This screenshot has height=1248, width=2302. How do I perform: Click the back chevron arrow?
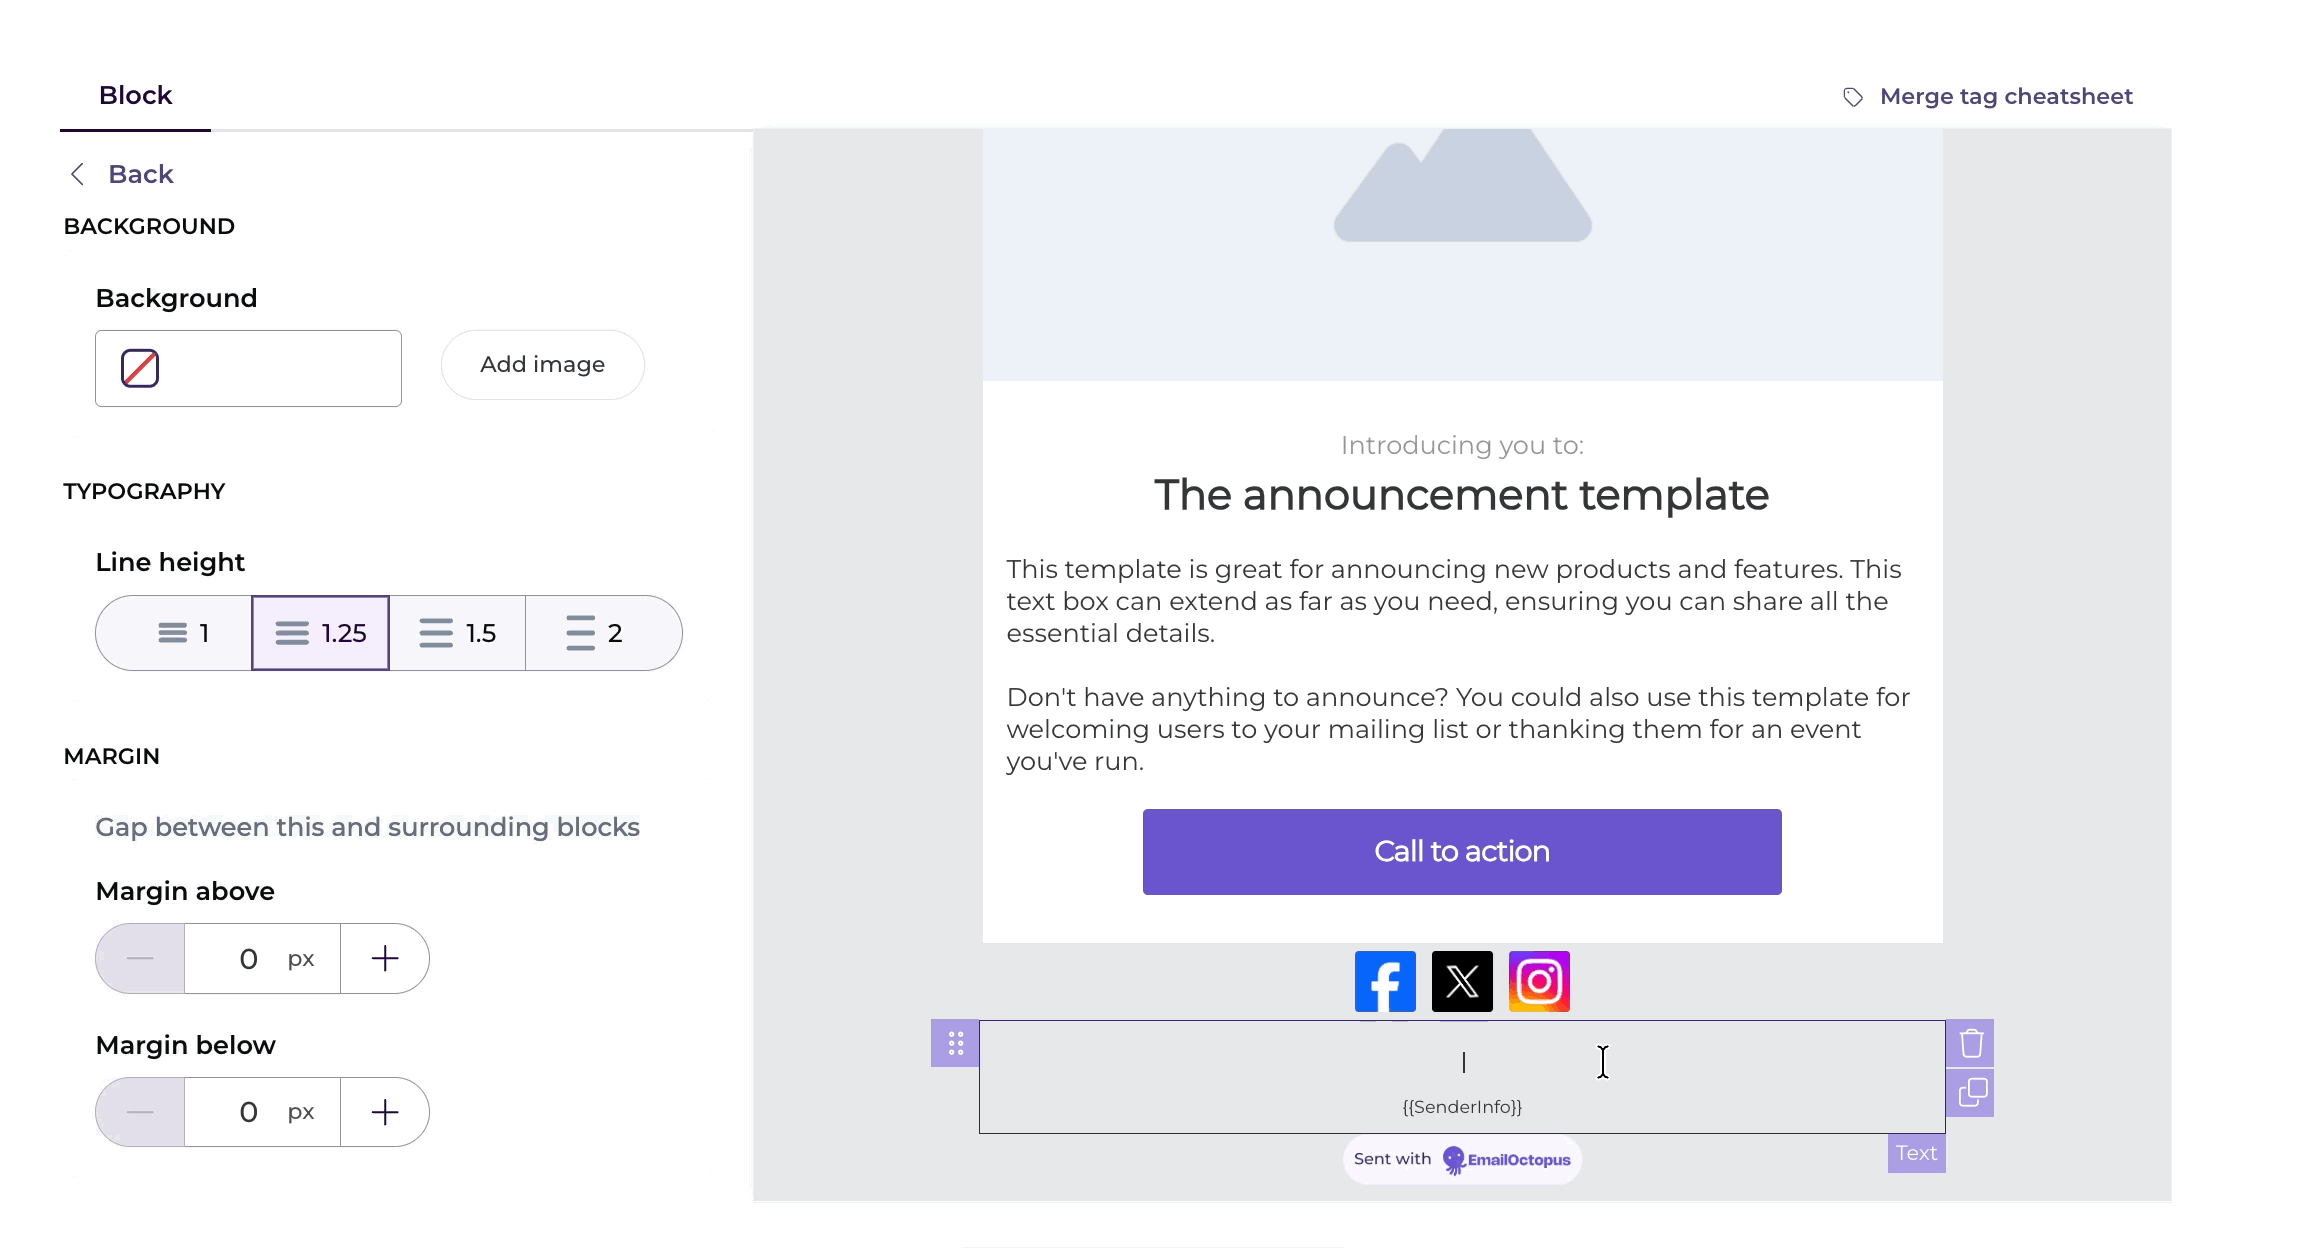point(77,173)
